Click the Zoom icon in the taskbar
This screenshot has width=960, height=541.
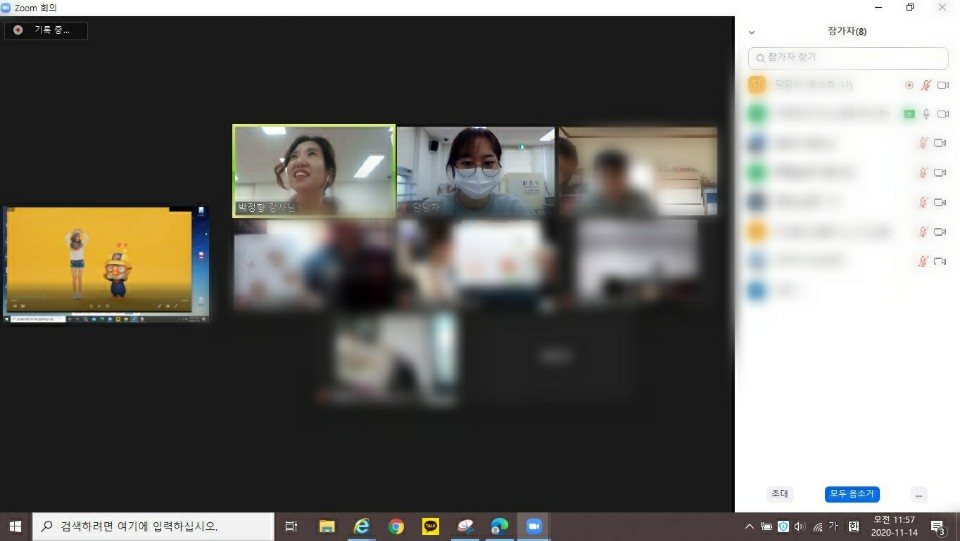(x=534, y=526)
